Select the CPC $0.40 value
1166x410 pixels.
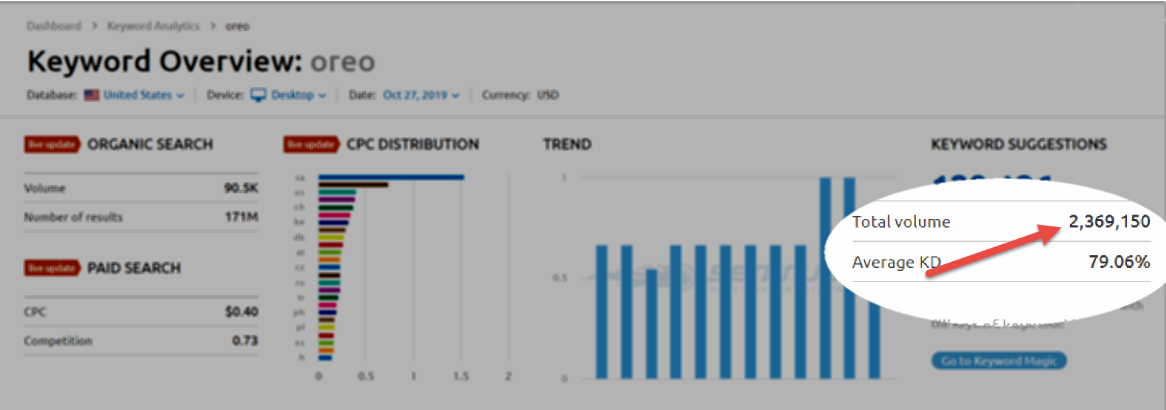pyautogui.click(x=242, y=312)
